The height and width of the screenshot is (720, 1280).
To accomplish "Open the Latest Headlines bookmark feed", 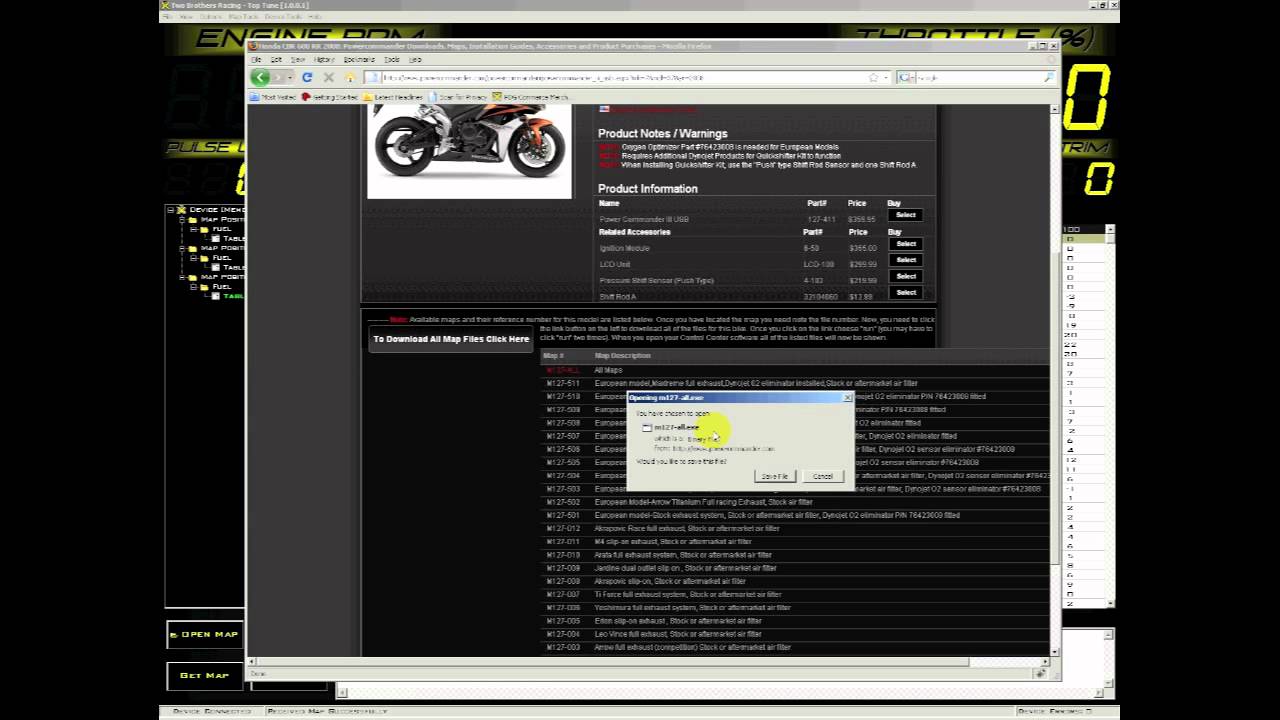I will [393, 97].
